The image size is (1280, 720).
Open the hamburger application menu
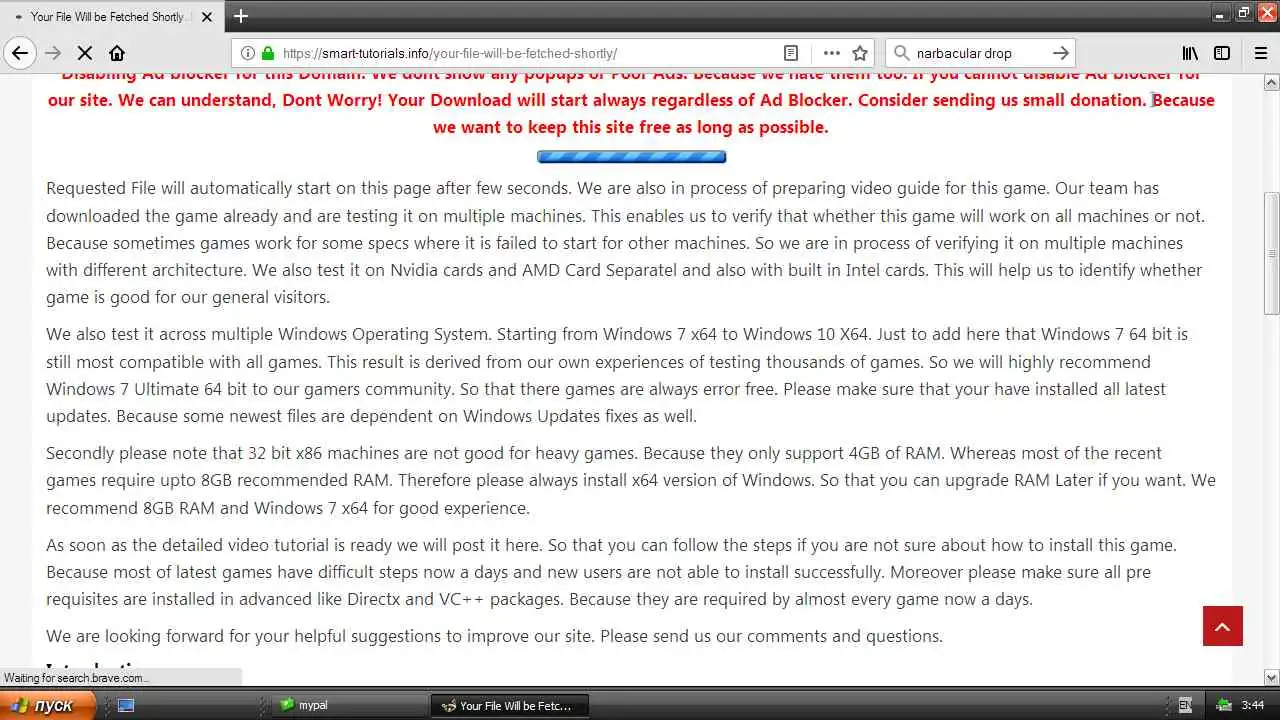coord(1261,53)
